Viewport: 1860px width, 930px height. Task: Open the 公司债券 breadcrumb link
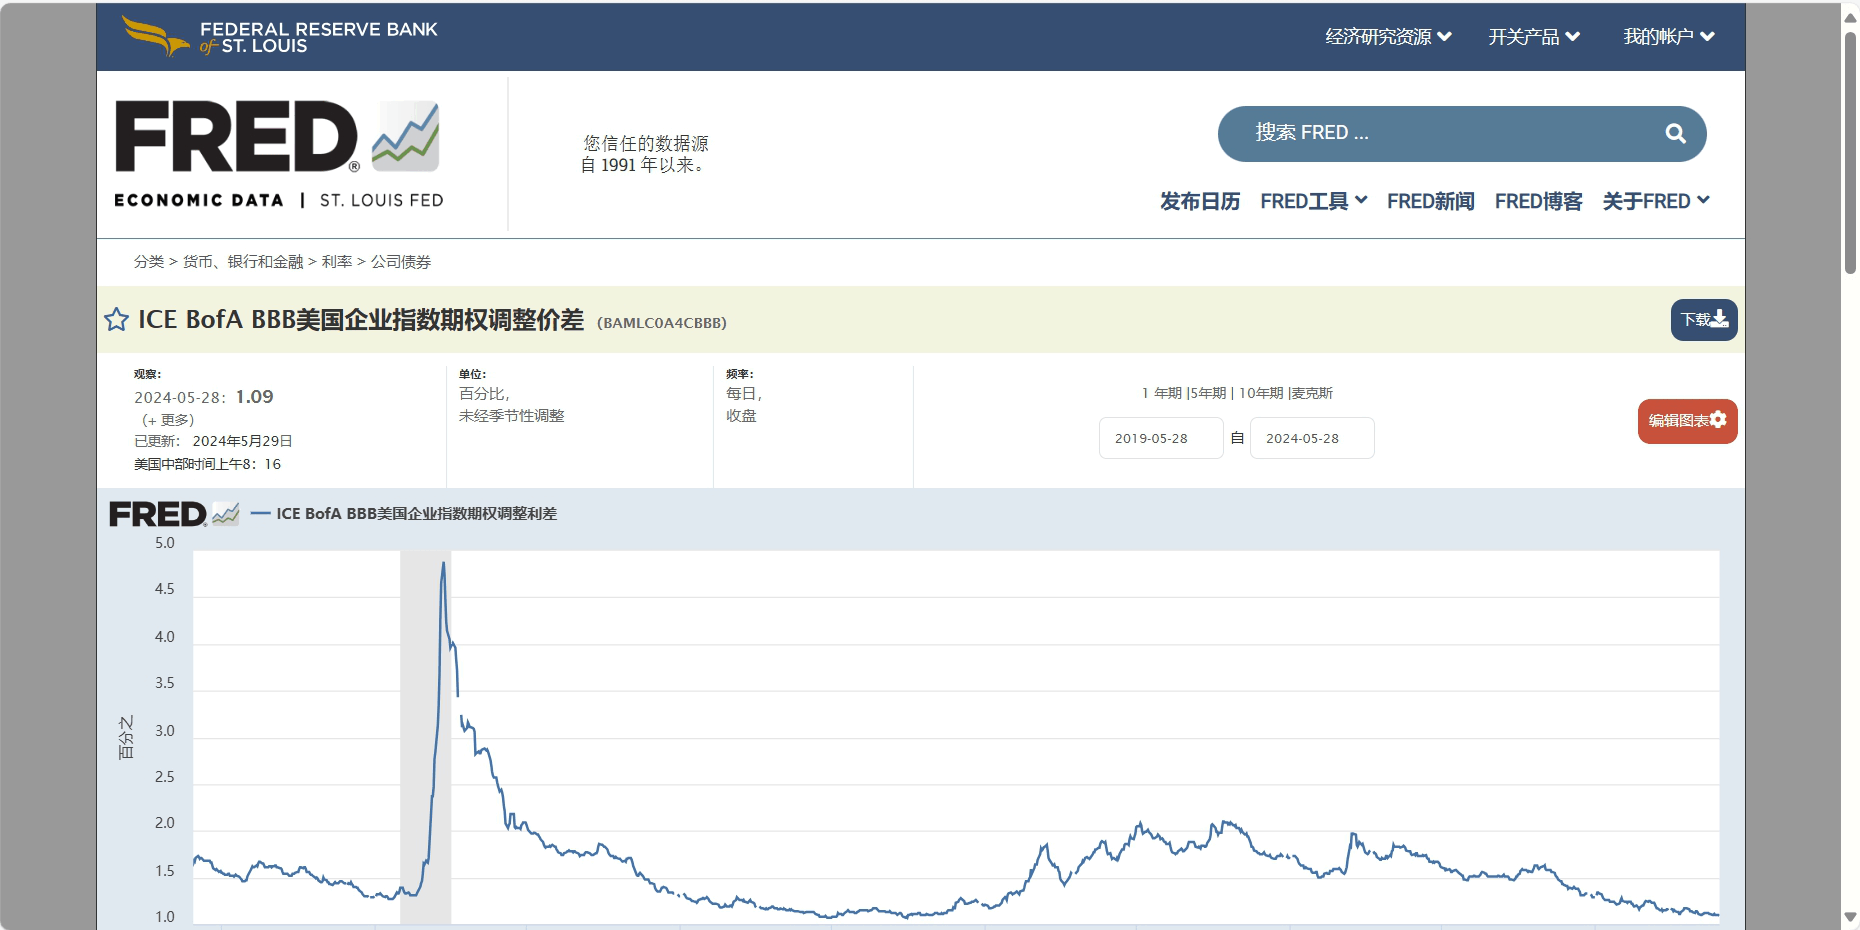coord(401,262)
